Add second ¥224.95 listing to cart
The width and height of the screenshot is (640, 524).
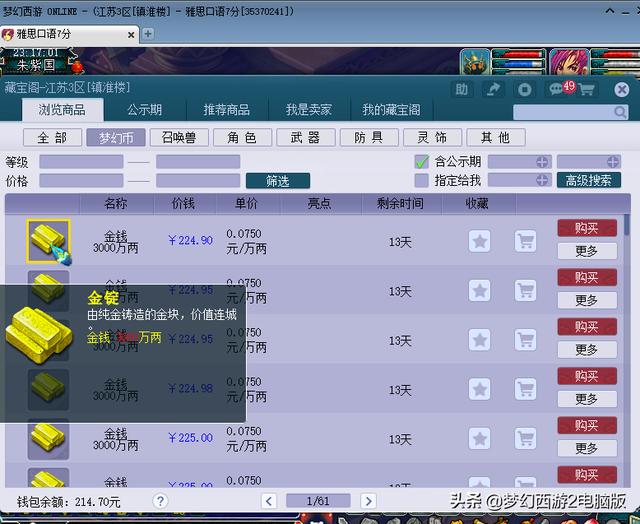pyautogui.click(x=525, y=291)
